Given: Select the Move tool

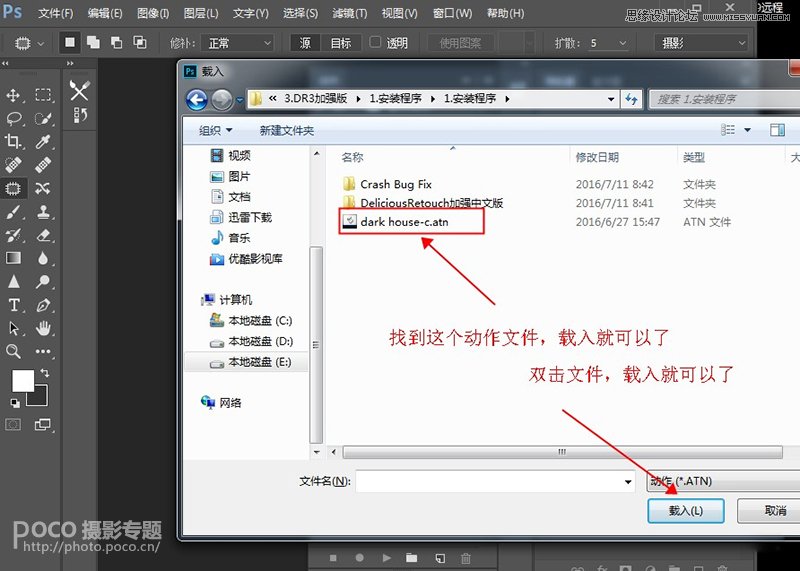Looking at the screenshot, I should tap(14, 95).
